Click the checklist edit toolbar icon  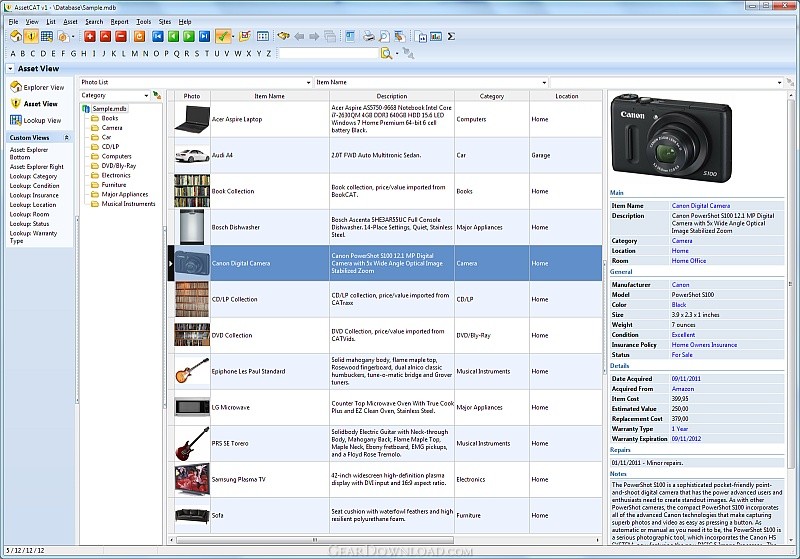(x=245, y=36)
